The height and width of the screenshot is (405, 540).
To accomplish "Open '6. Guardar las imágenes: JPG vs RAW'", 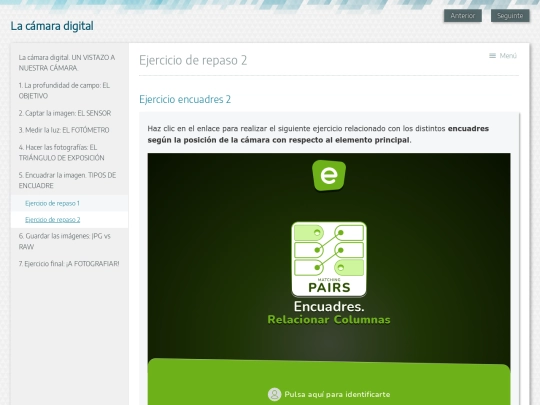I will [64, 241].
